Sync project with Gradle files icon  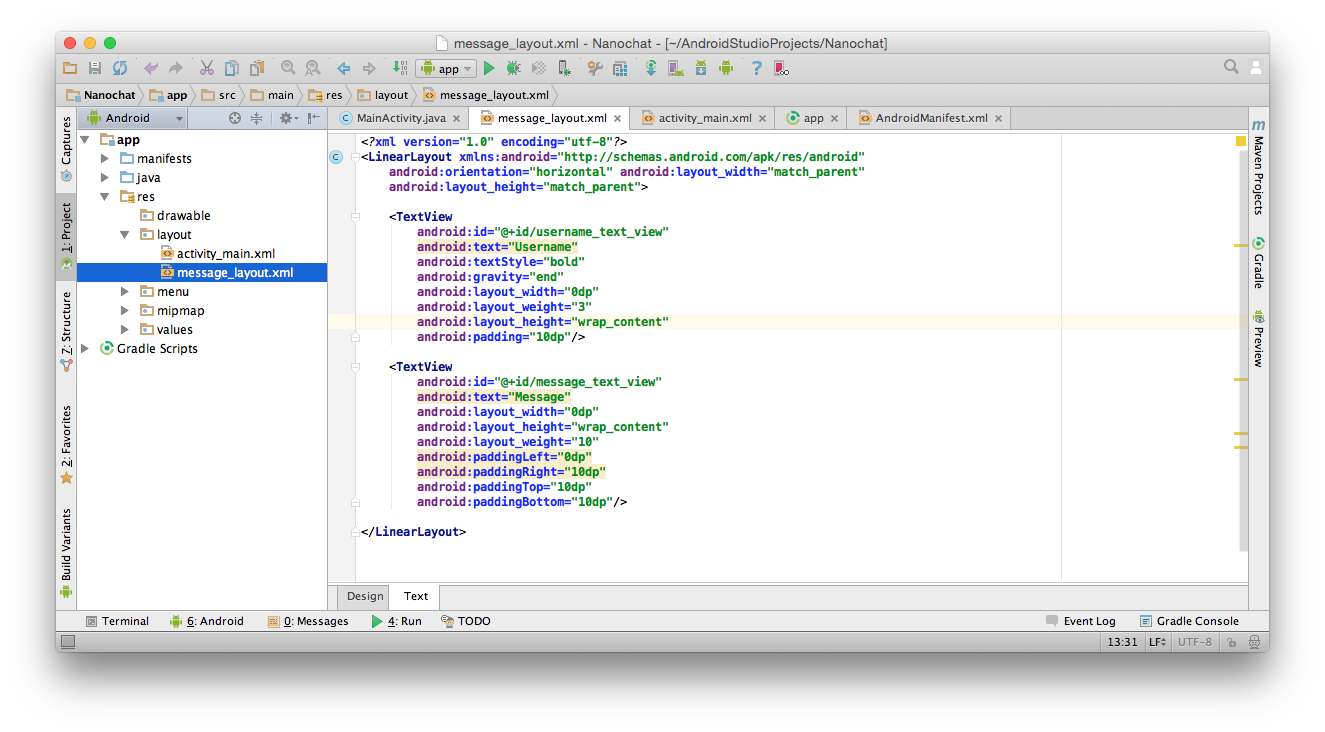[x=650, y=68]
